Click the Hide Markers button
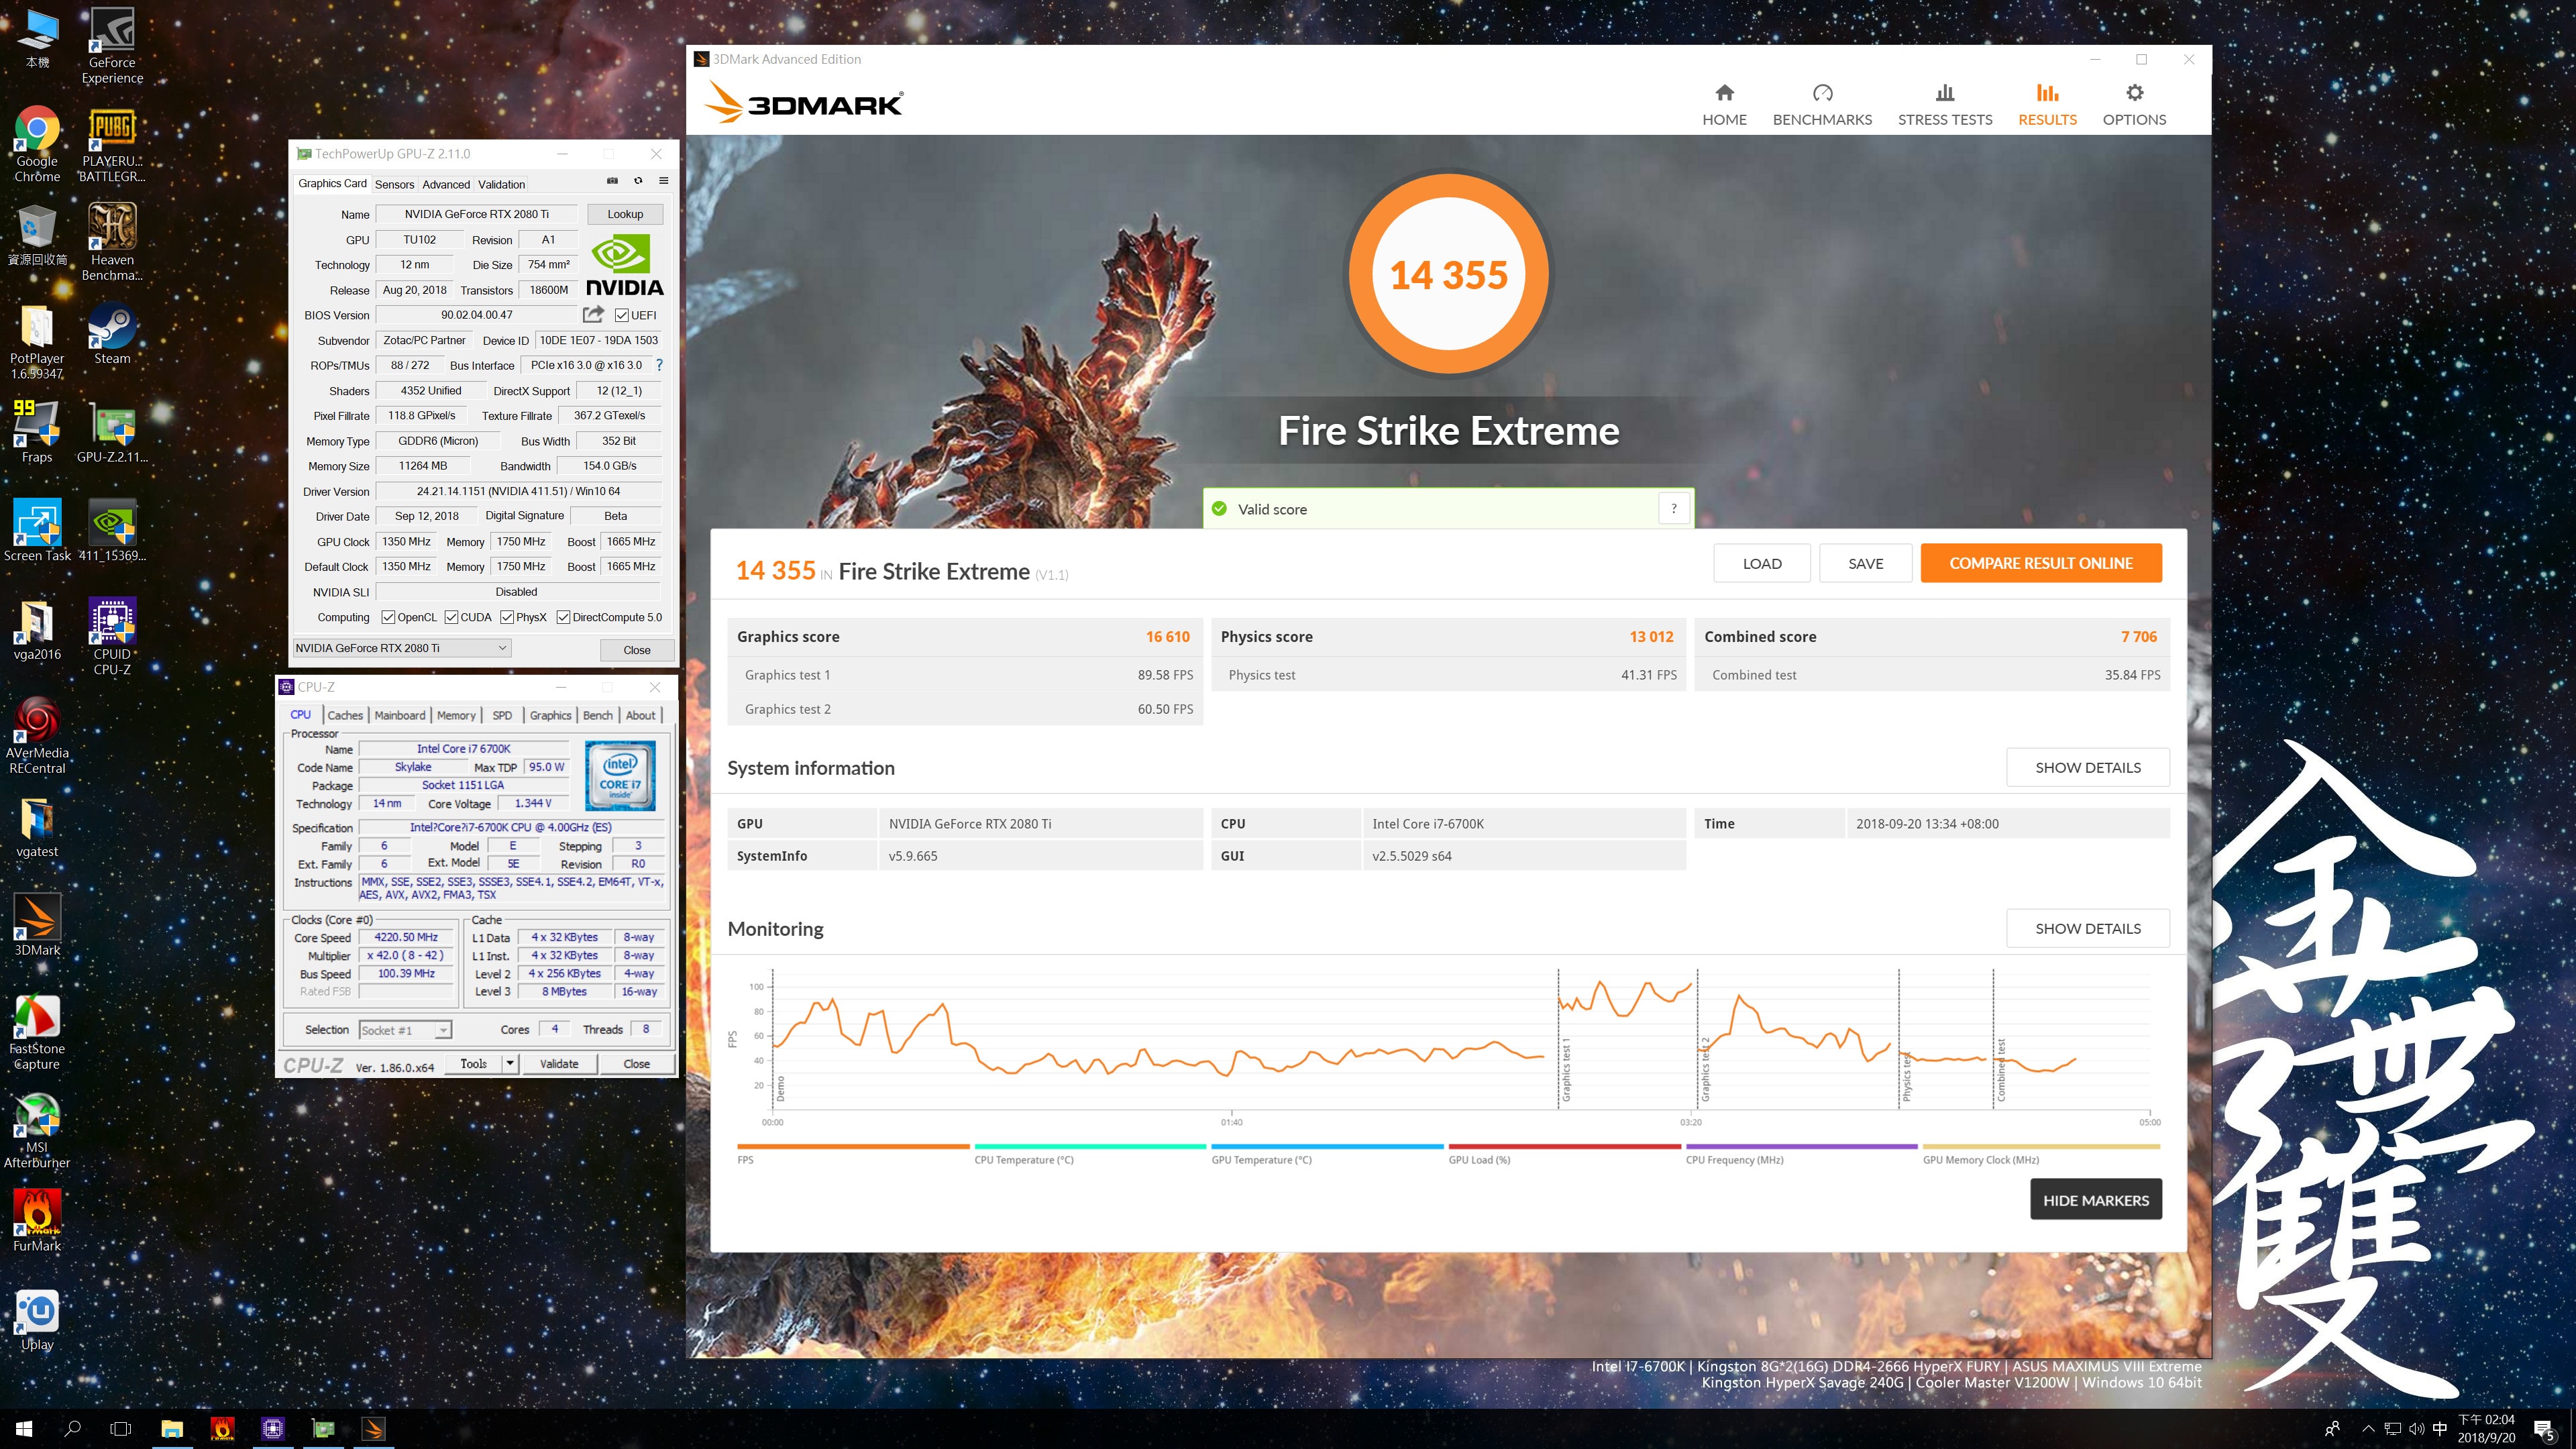Screen dimensions: 2576x1449 [x=2095, y=1199]
